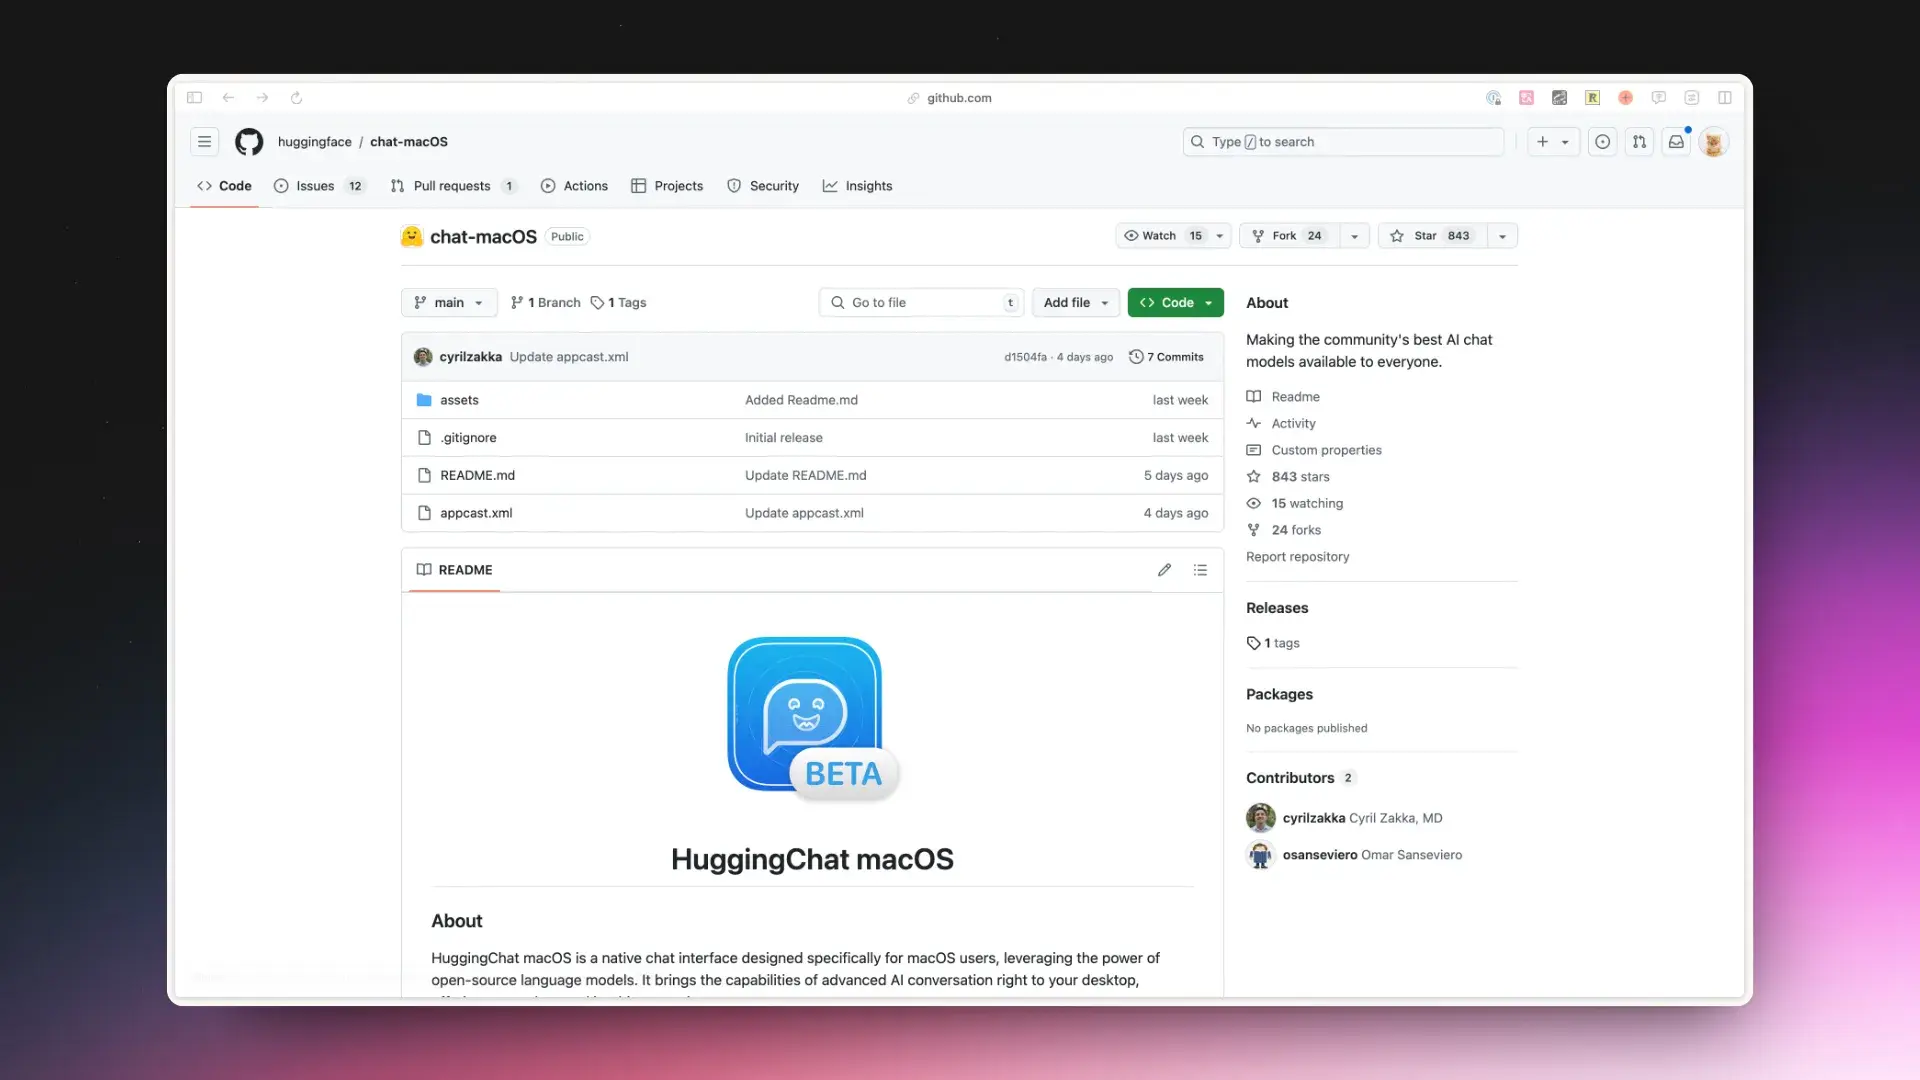Screen dimensions: 1920x1080
Task: View the 1 Branch link
Action: pos(545,303)
